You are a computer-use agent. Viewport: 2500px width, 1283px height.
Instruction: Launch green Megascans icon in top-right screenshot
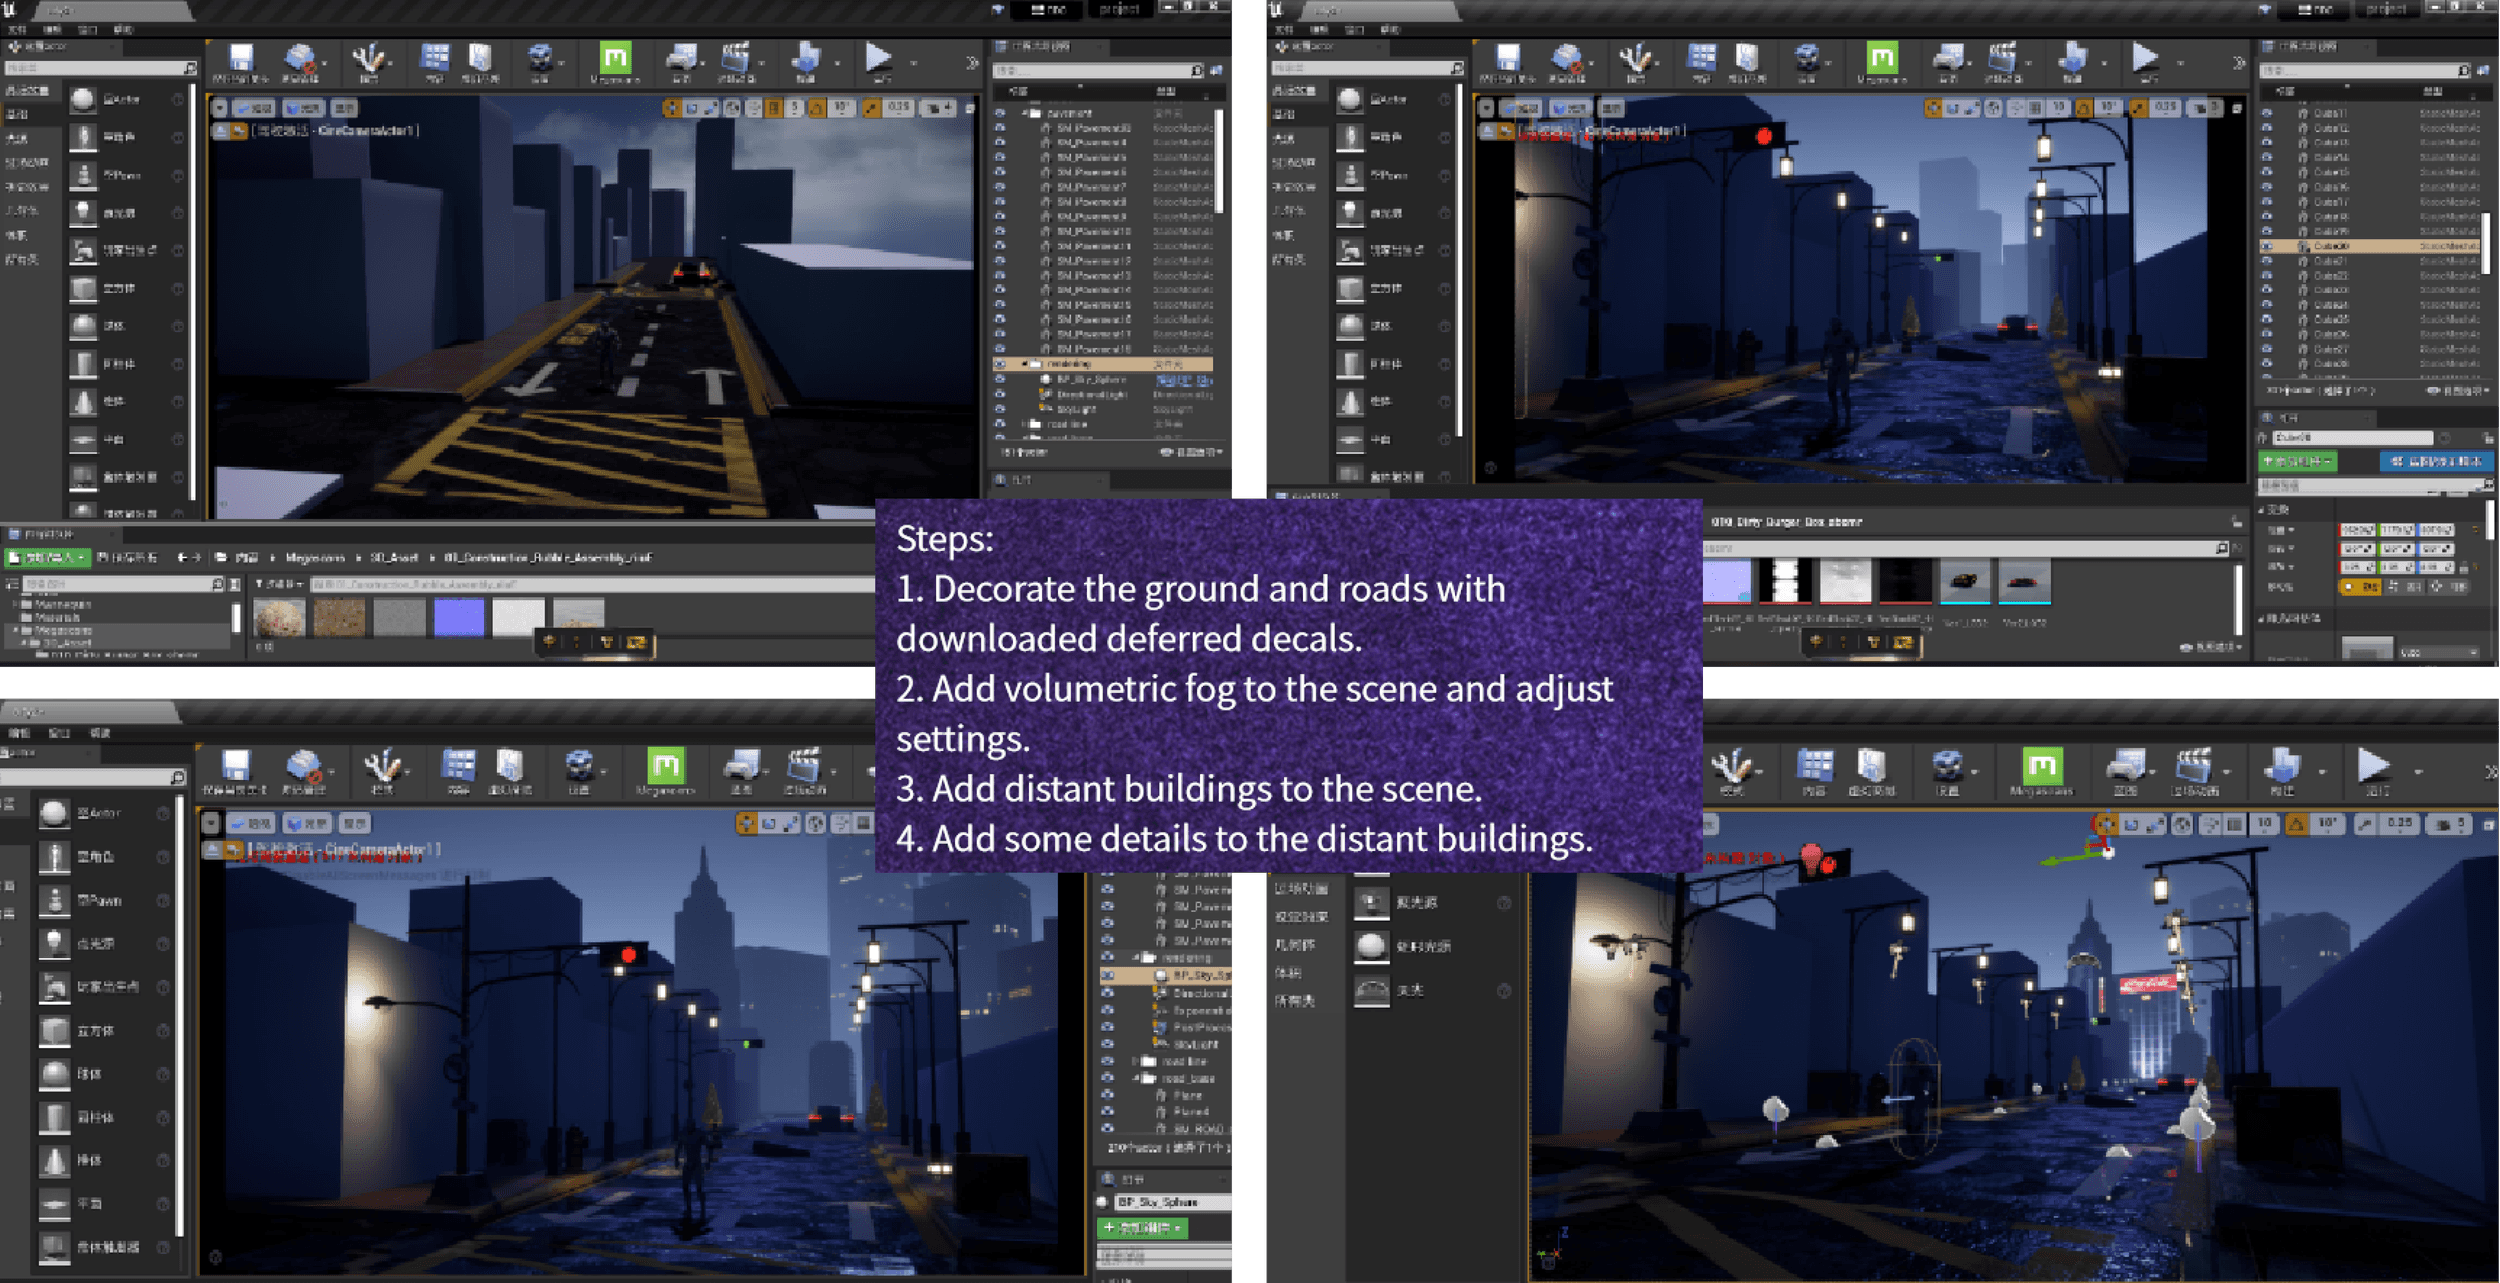coord(1882,57)
